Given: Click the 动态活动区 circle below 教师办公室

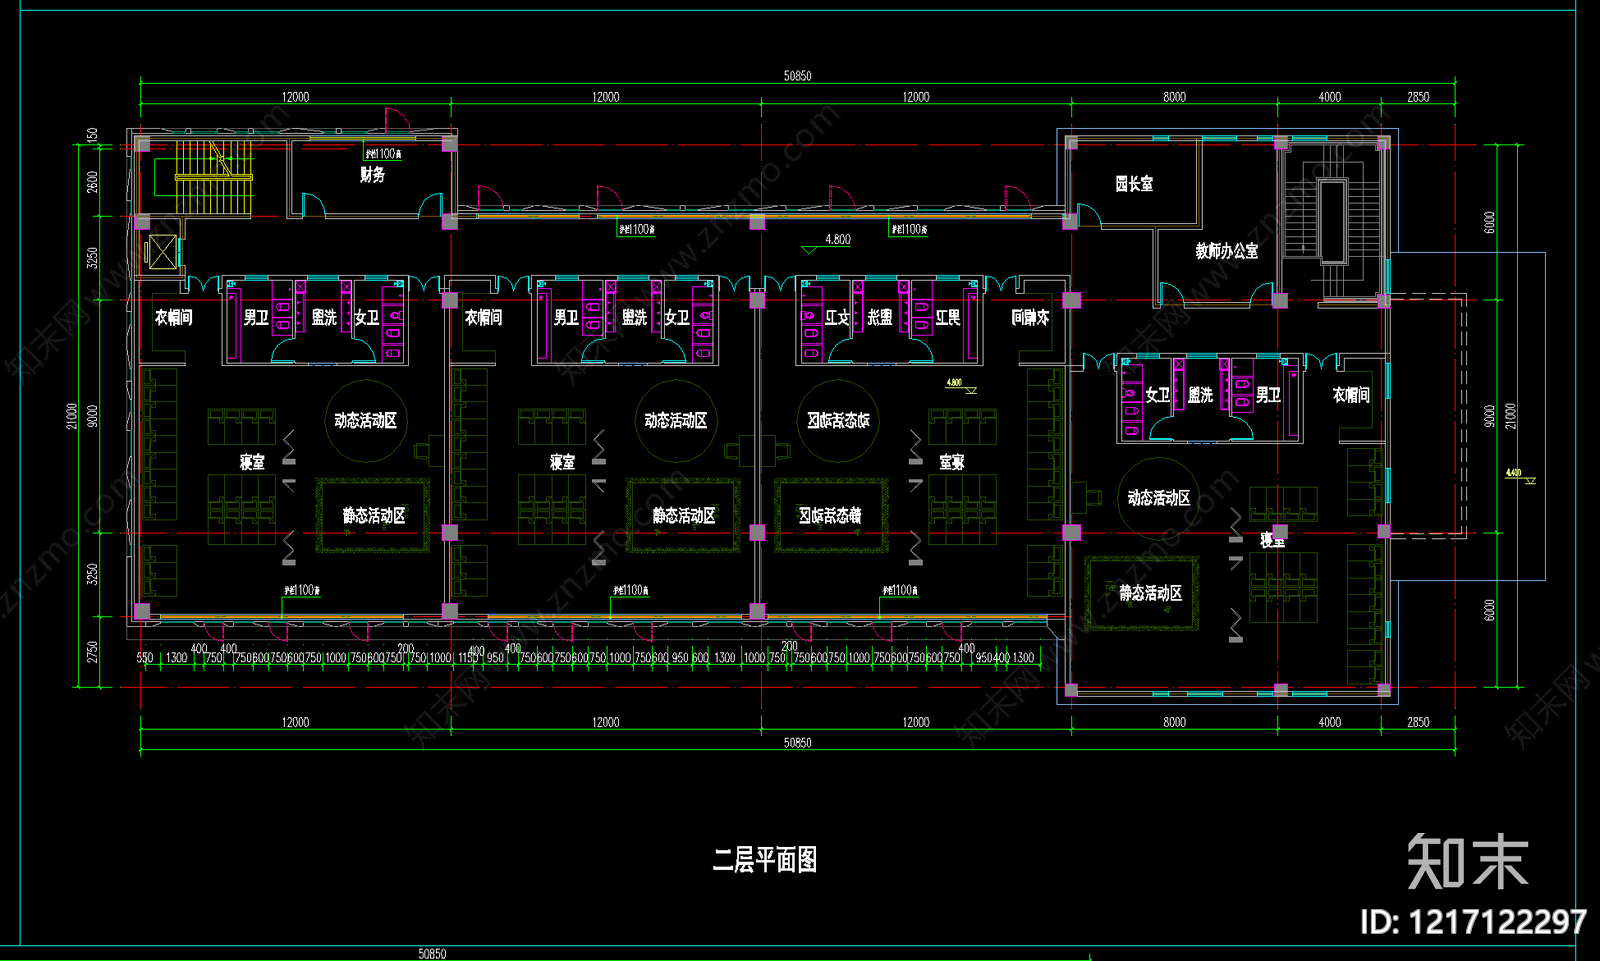Looking at the screenshot, I should coord(1158,498).
